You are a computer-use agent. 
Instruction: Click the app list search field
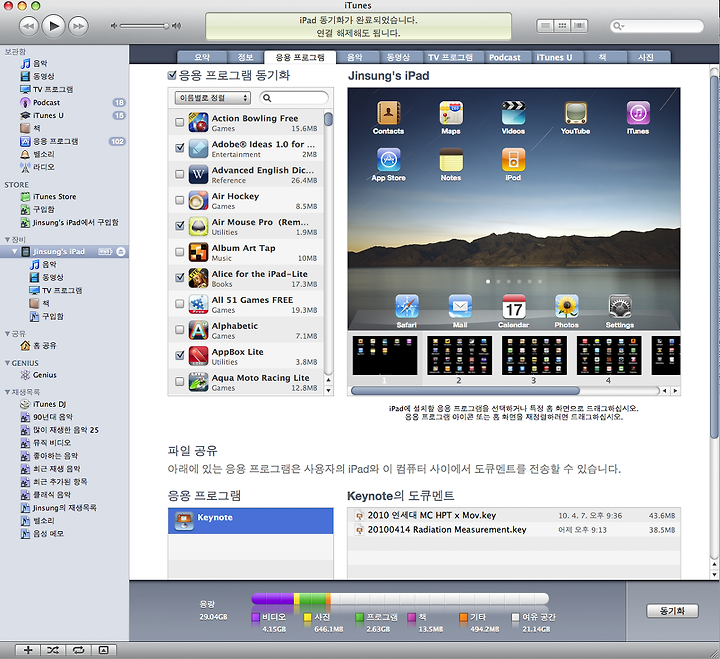point(294,98)
